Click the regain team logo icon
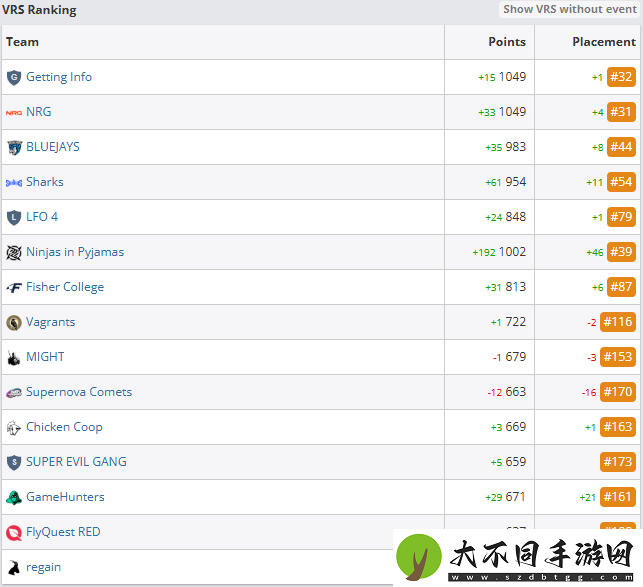The width and height of the screenshot is (643, 587). pos(14,568)
